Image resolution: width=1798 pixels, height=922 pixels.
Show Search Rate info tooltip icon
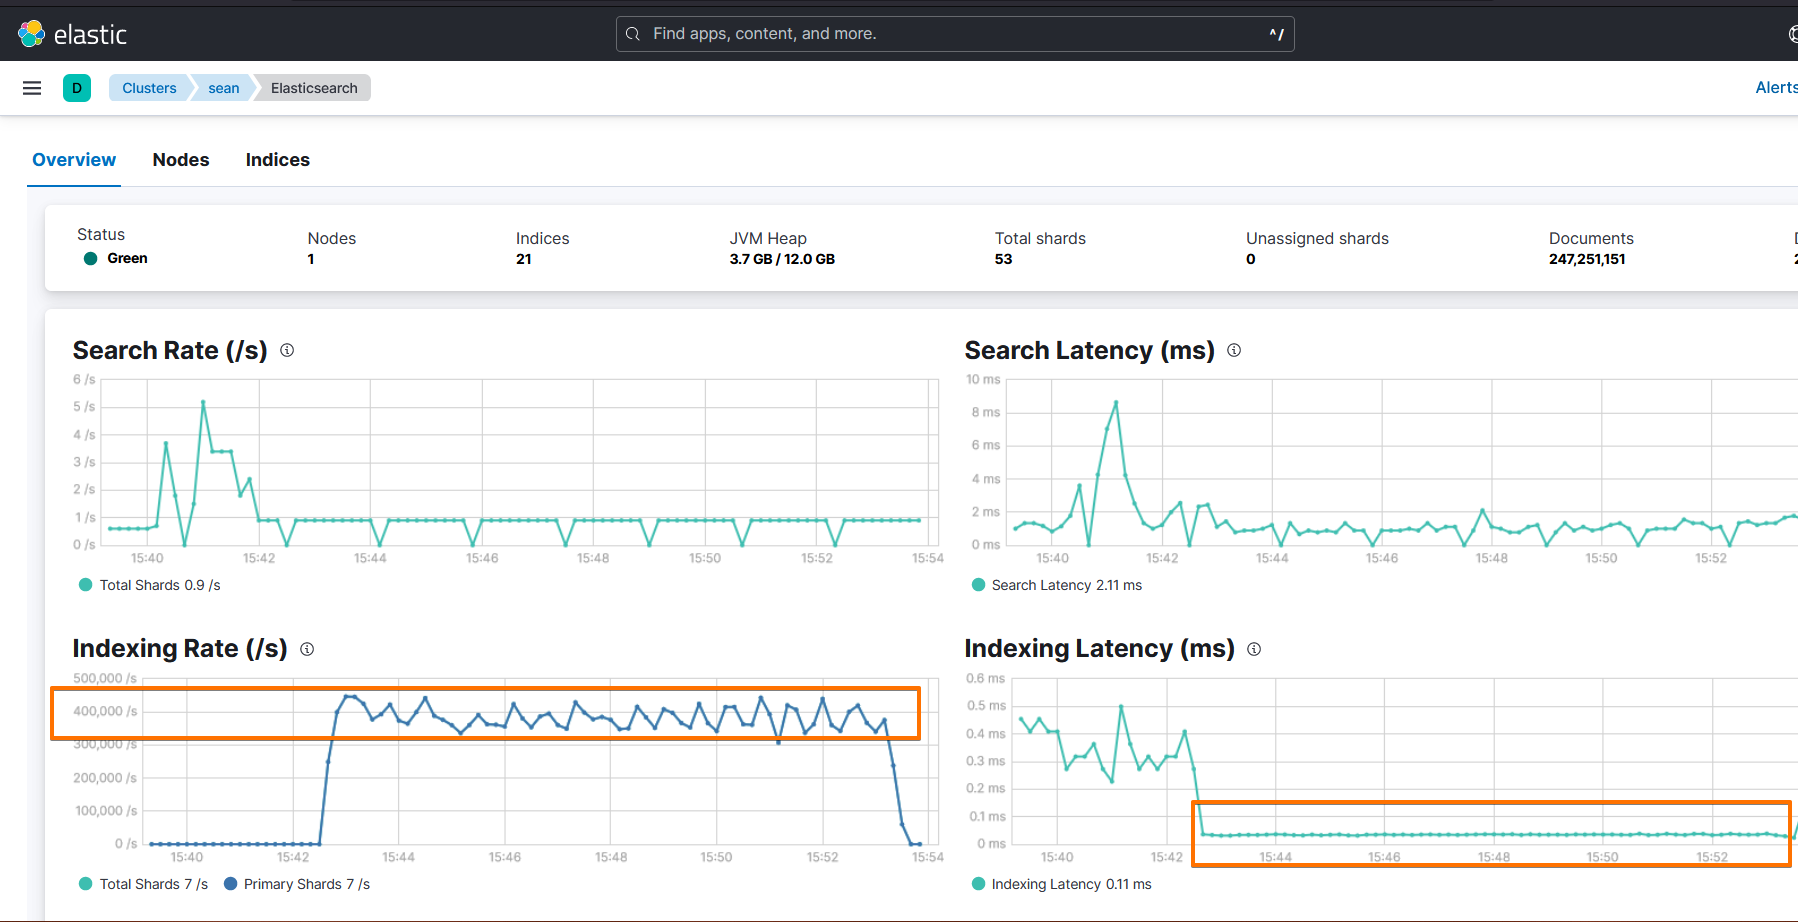point(287,350)
